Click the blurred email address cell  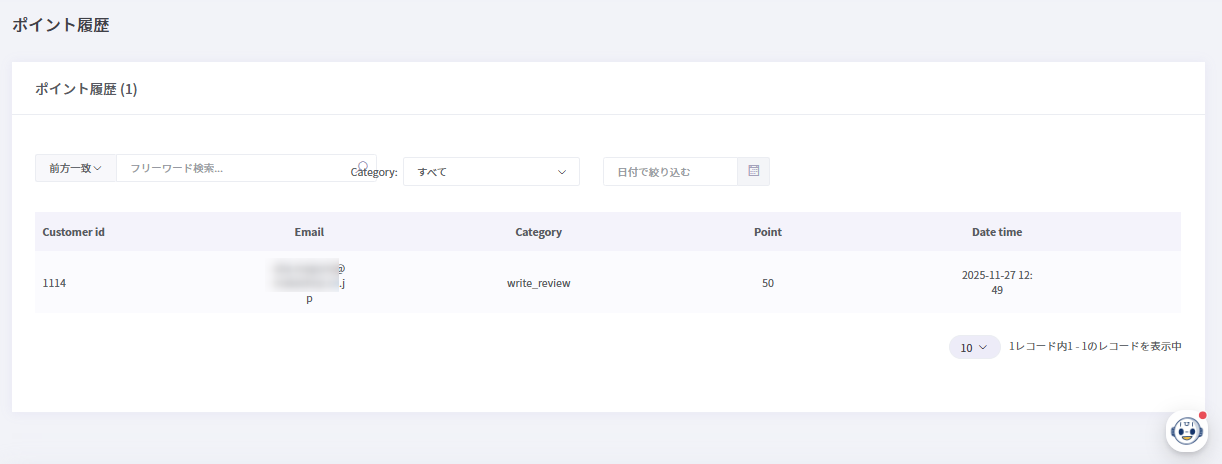(309, 283)
